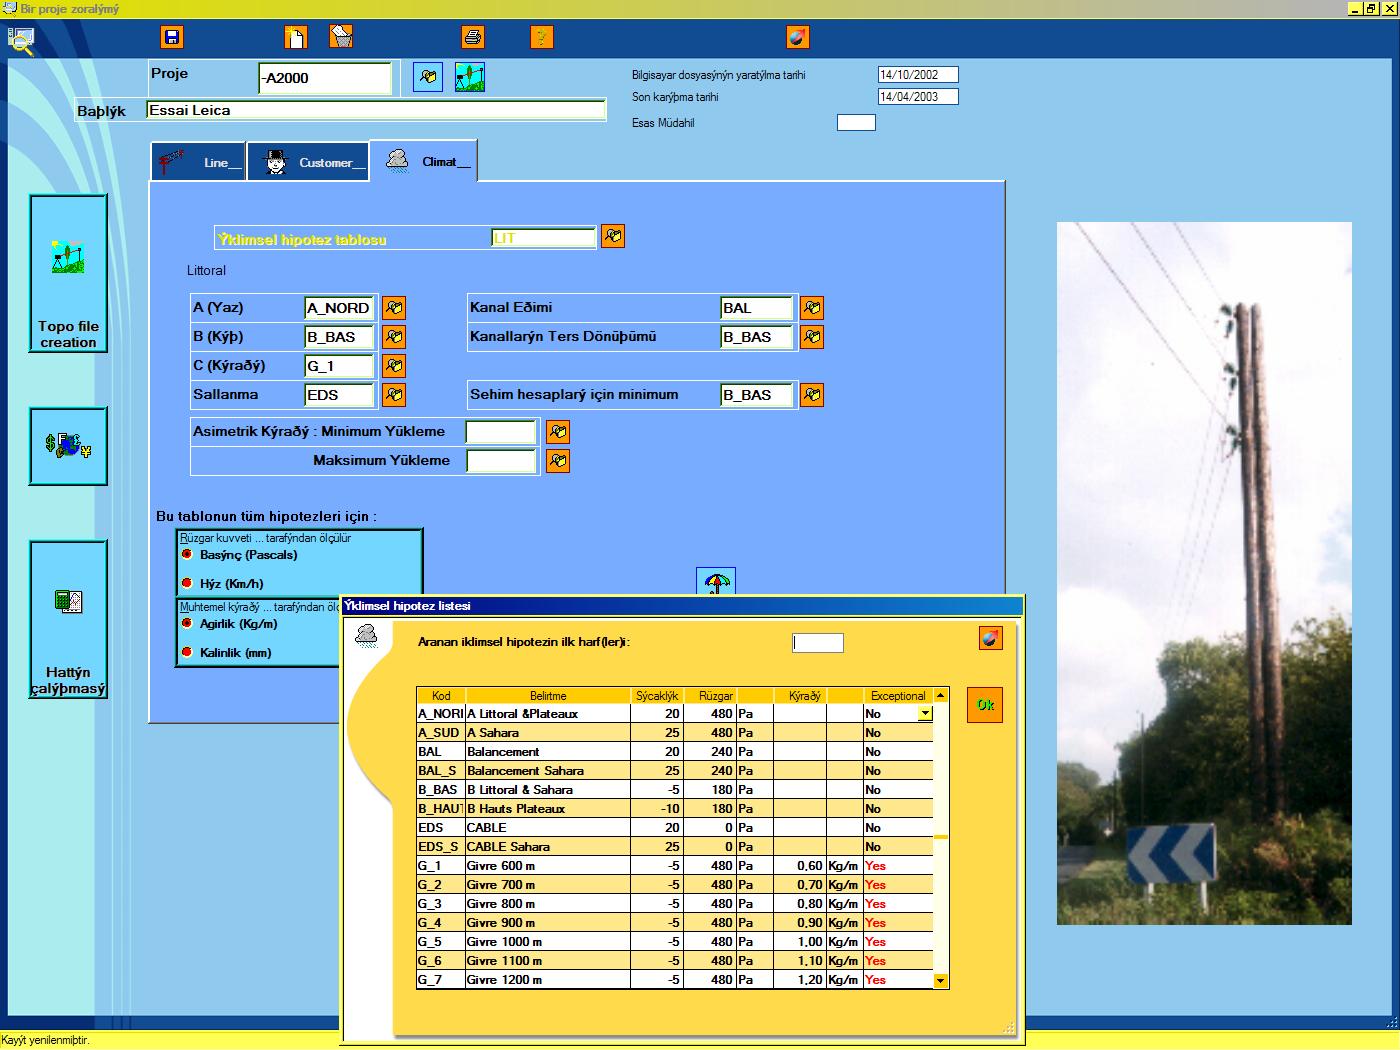Click lookup icon for Kanallarýn Ters Dönüþümü
Image resolution: width=1400 pixels, height=1050 pixels.
[x=812, y=337]
